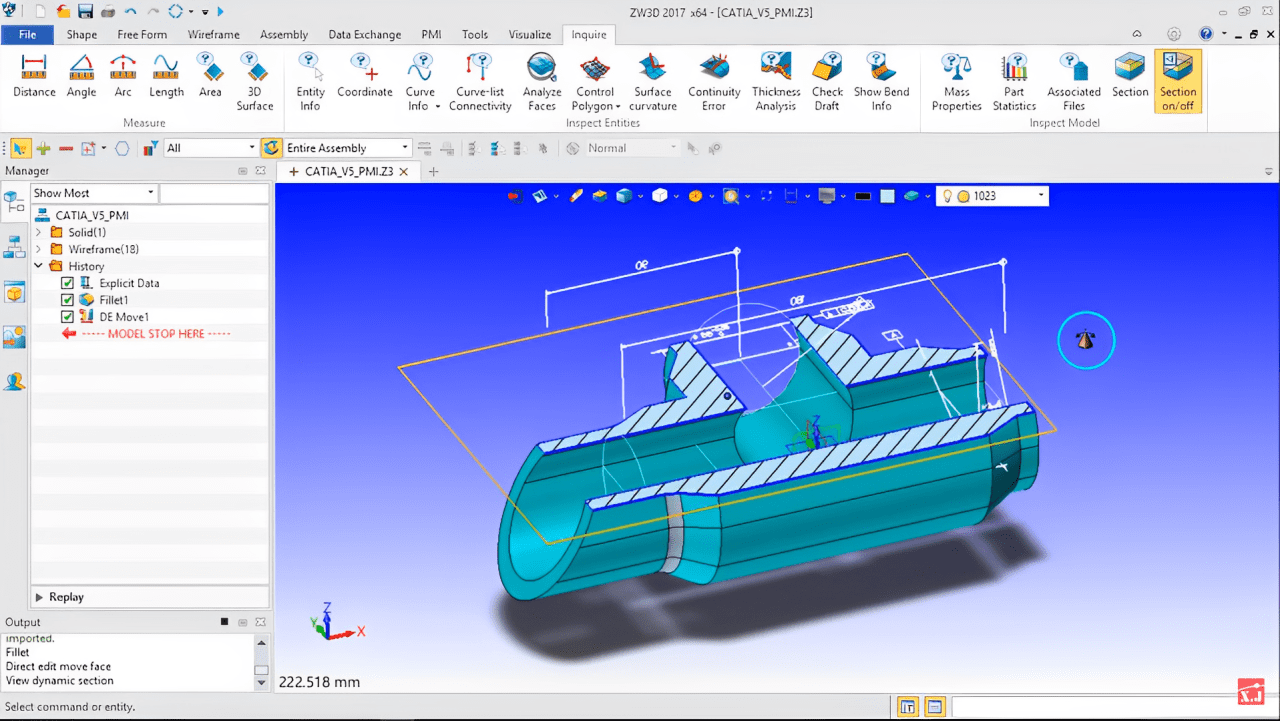Launch the Thickness Analysis tool
The height and width of the screenshot is (721, 1280).
775,81
